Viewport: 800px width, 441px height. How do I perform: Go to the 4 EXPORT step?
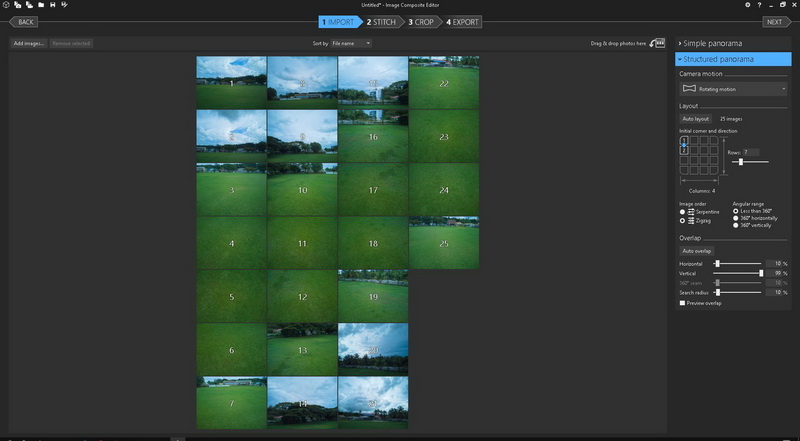462,22
